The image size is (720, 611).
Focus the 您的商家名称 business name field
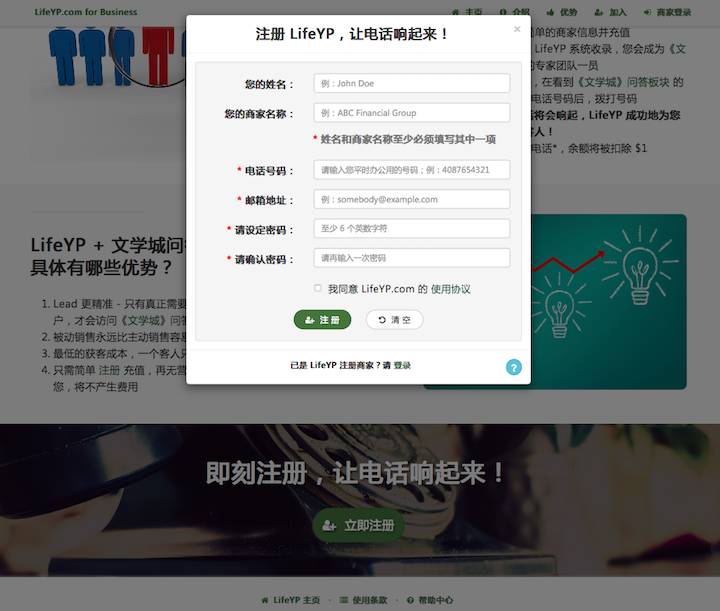(x=411, y=112)
